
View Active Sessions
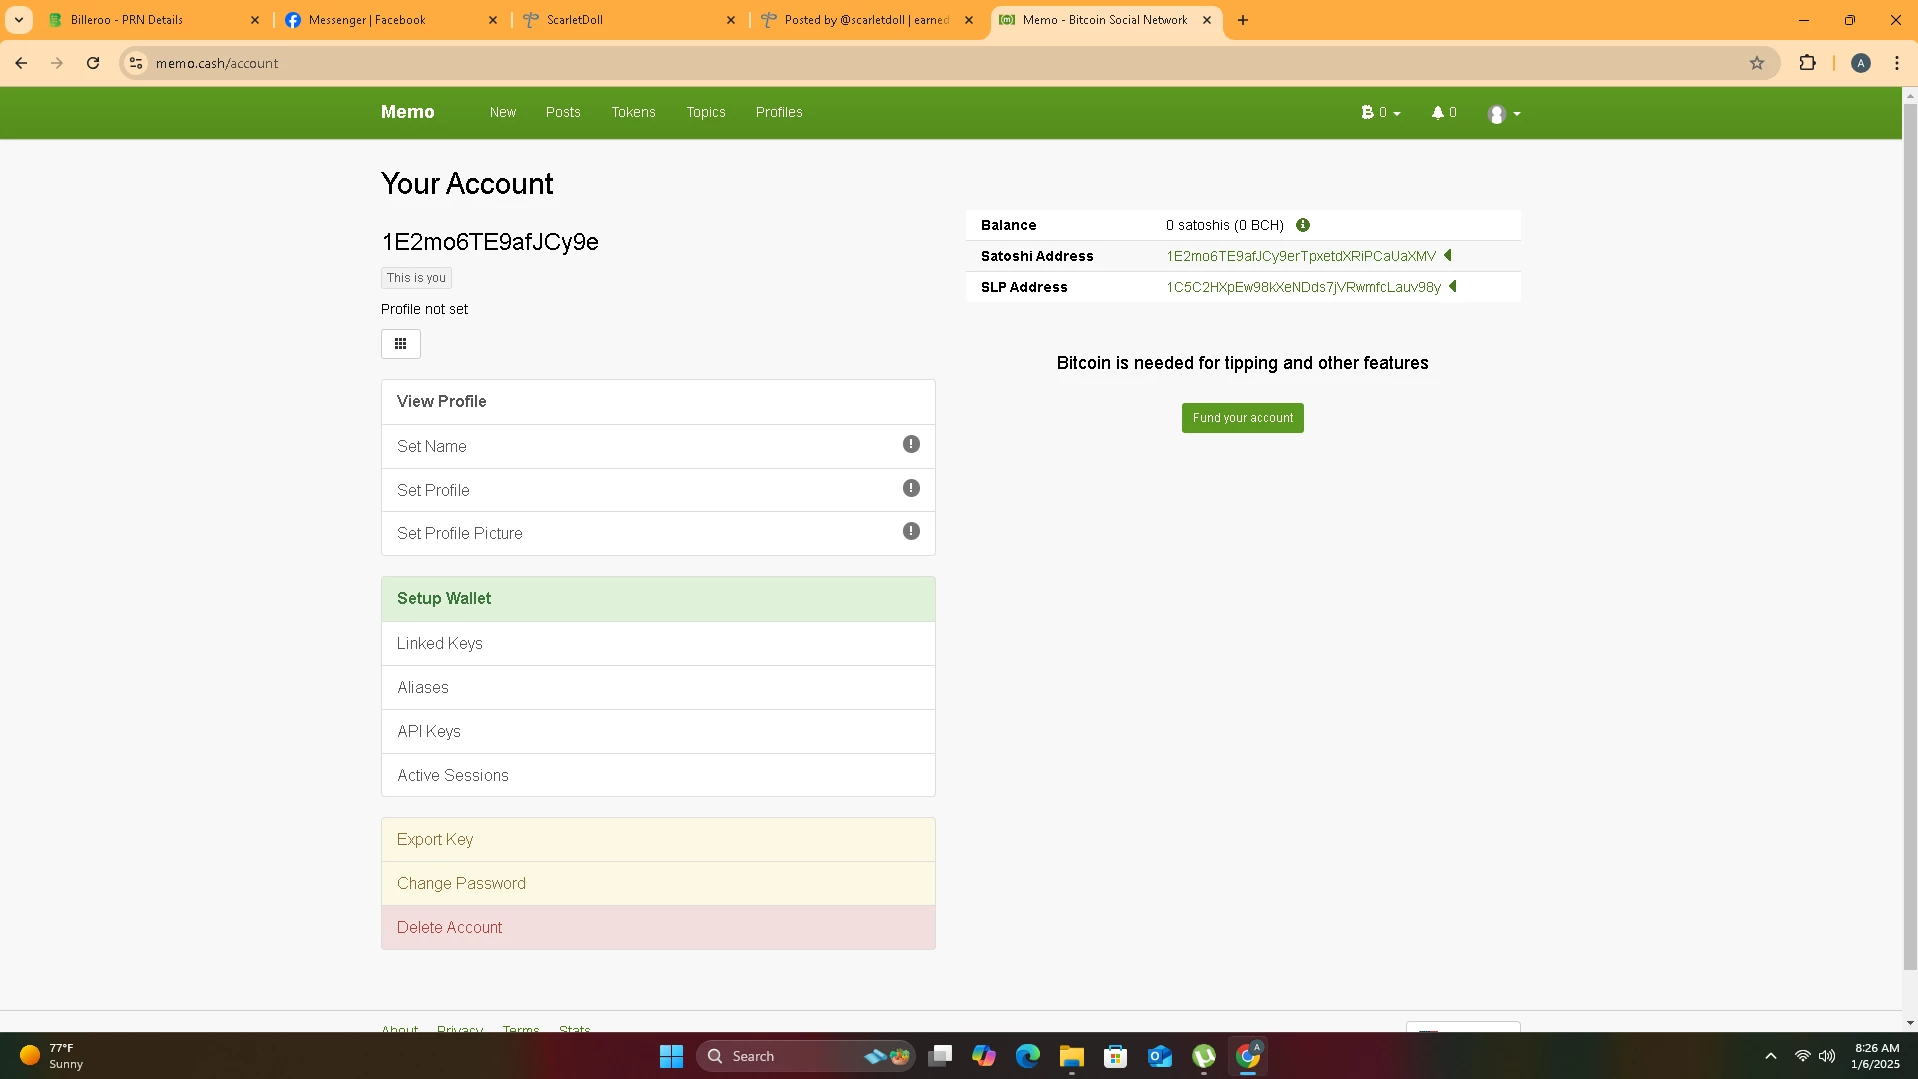pos(658,775)
